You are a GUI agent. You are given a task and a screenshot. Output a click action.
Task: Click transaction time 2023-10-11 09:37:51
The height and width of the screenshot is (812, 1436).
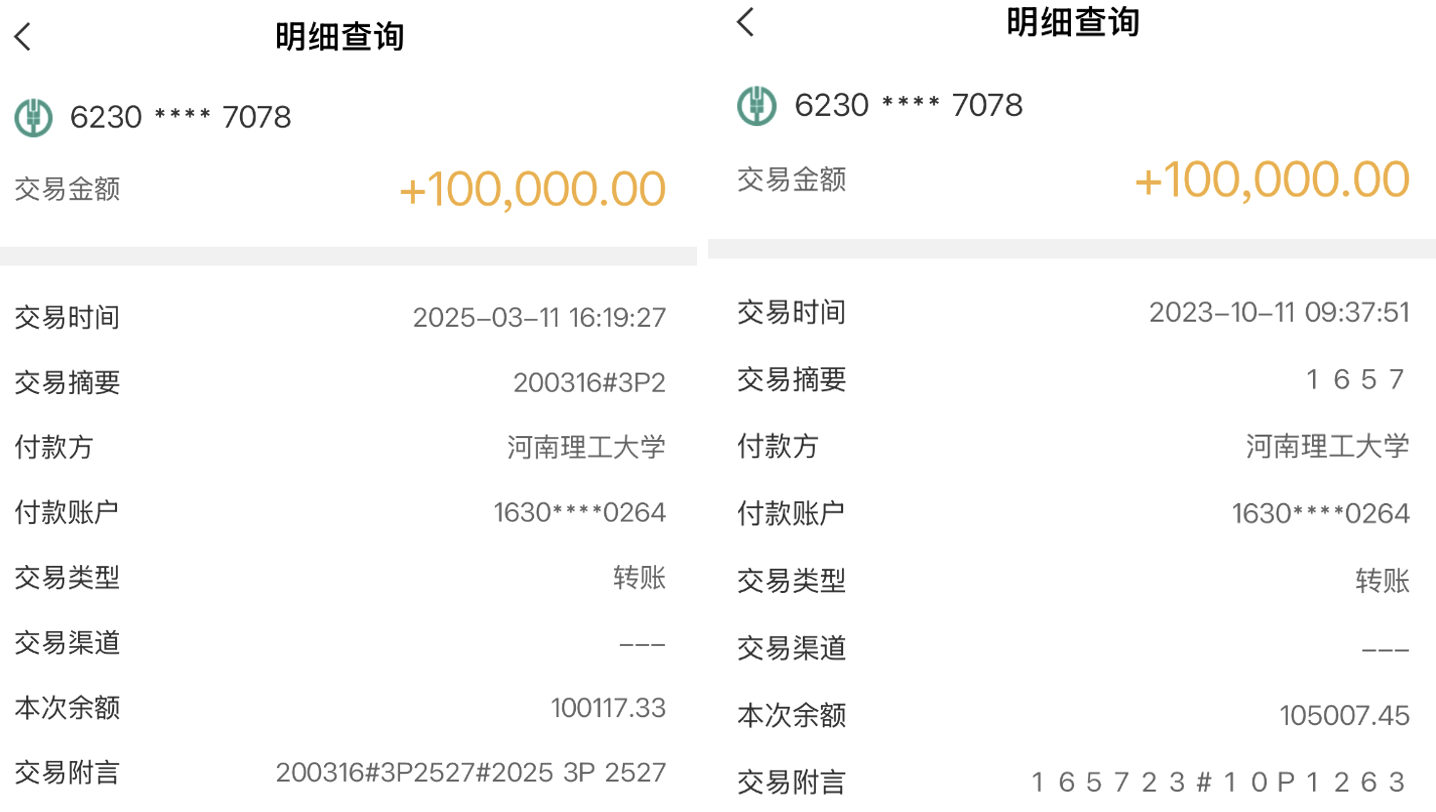click(1279, 312)
